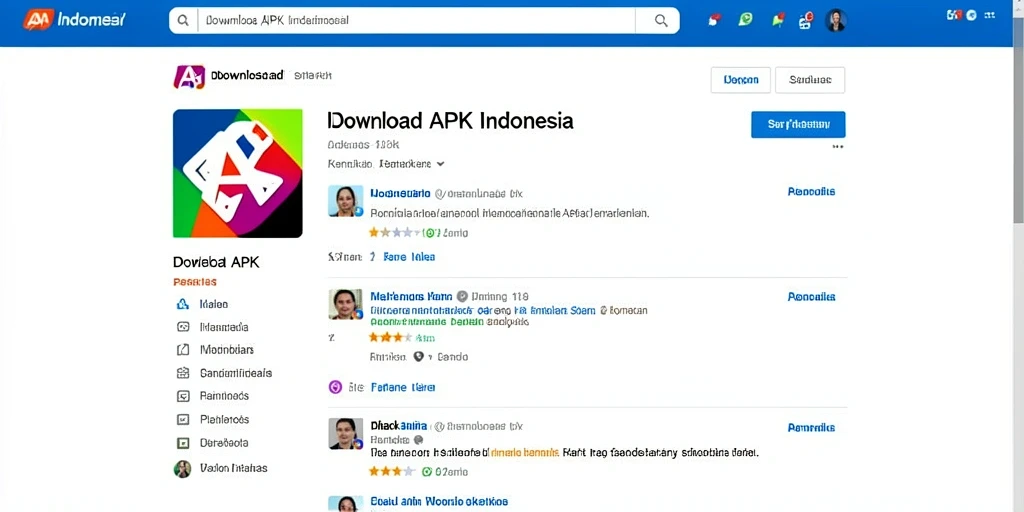Click the Uorcen button
The image size is (1024, 512).
tap(741, 80)
